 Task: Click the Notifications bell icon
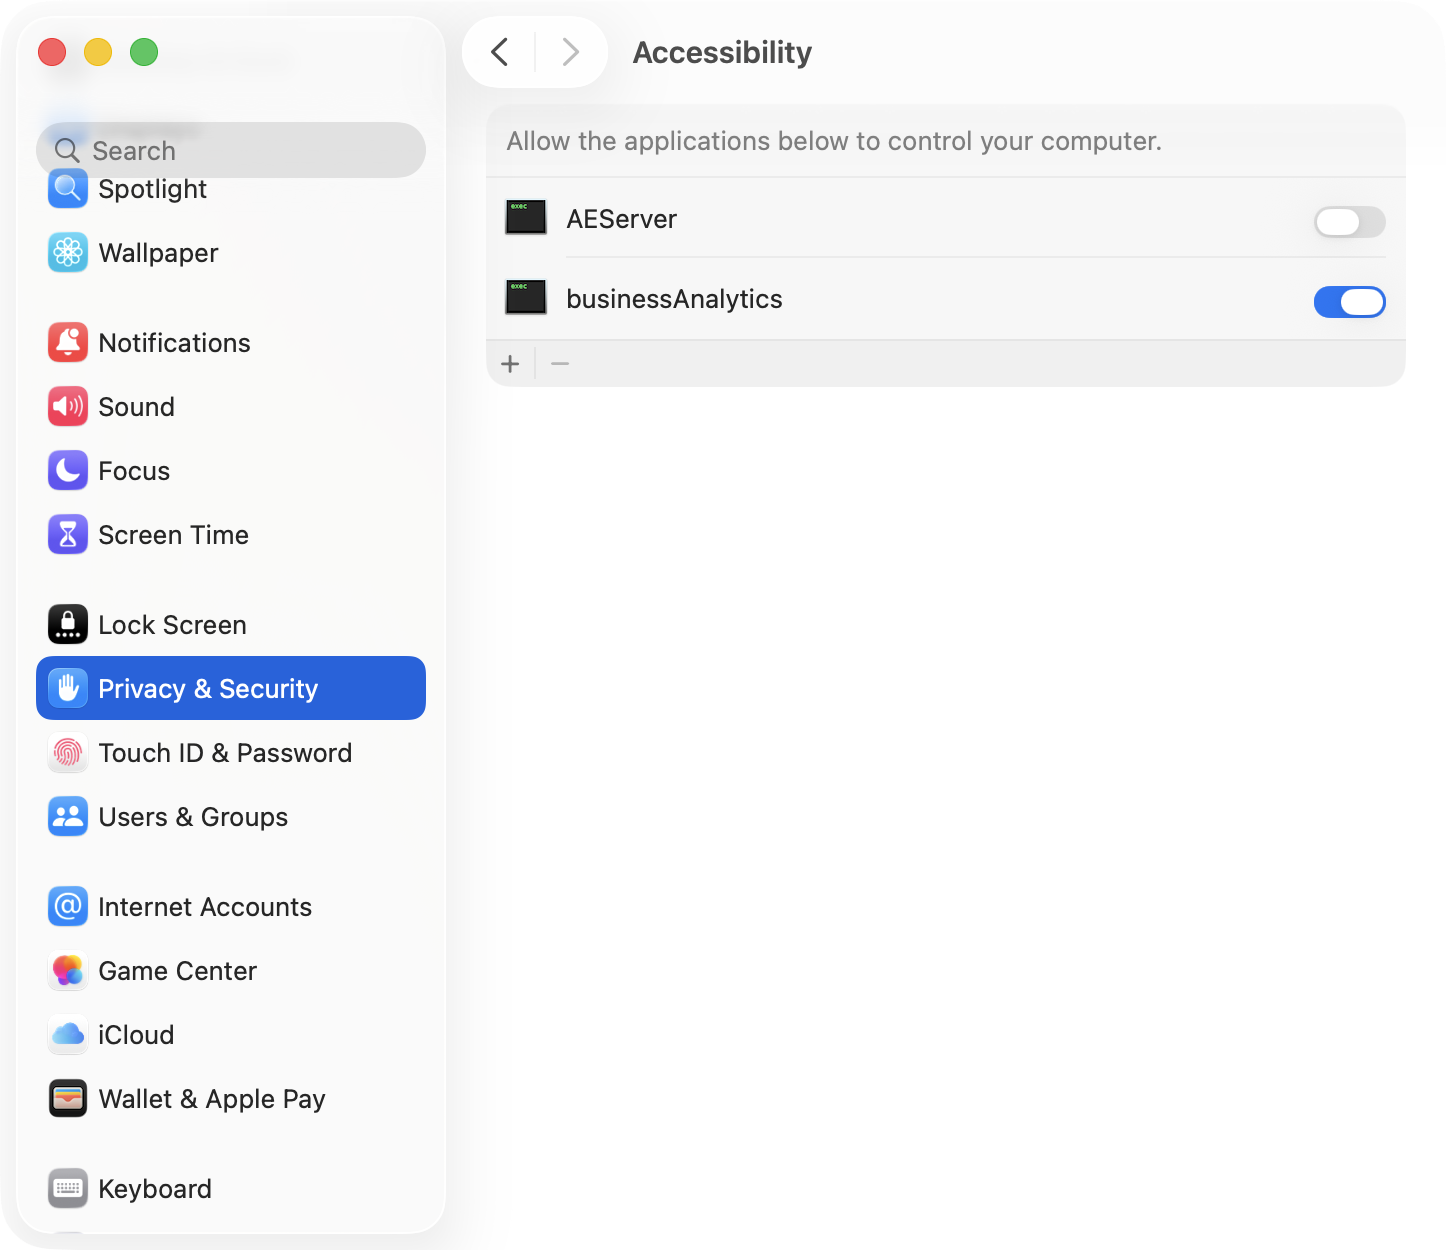click(x=68, y=343)
